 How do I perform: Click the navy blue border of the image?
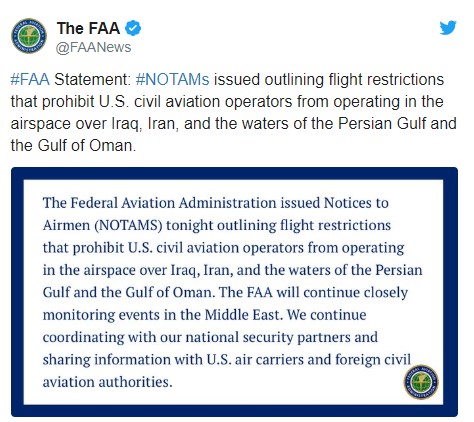pyautogui.click(x=234, y=173)
